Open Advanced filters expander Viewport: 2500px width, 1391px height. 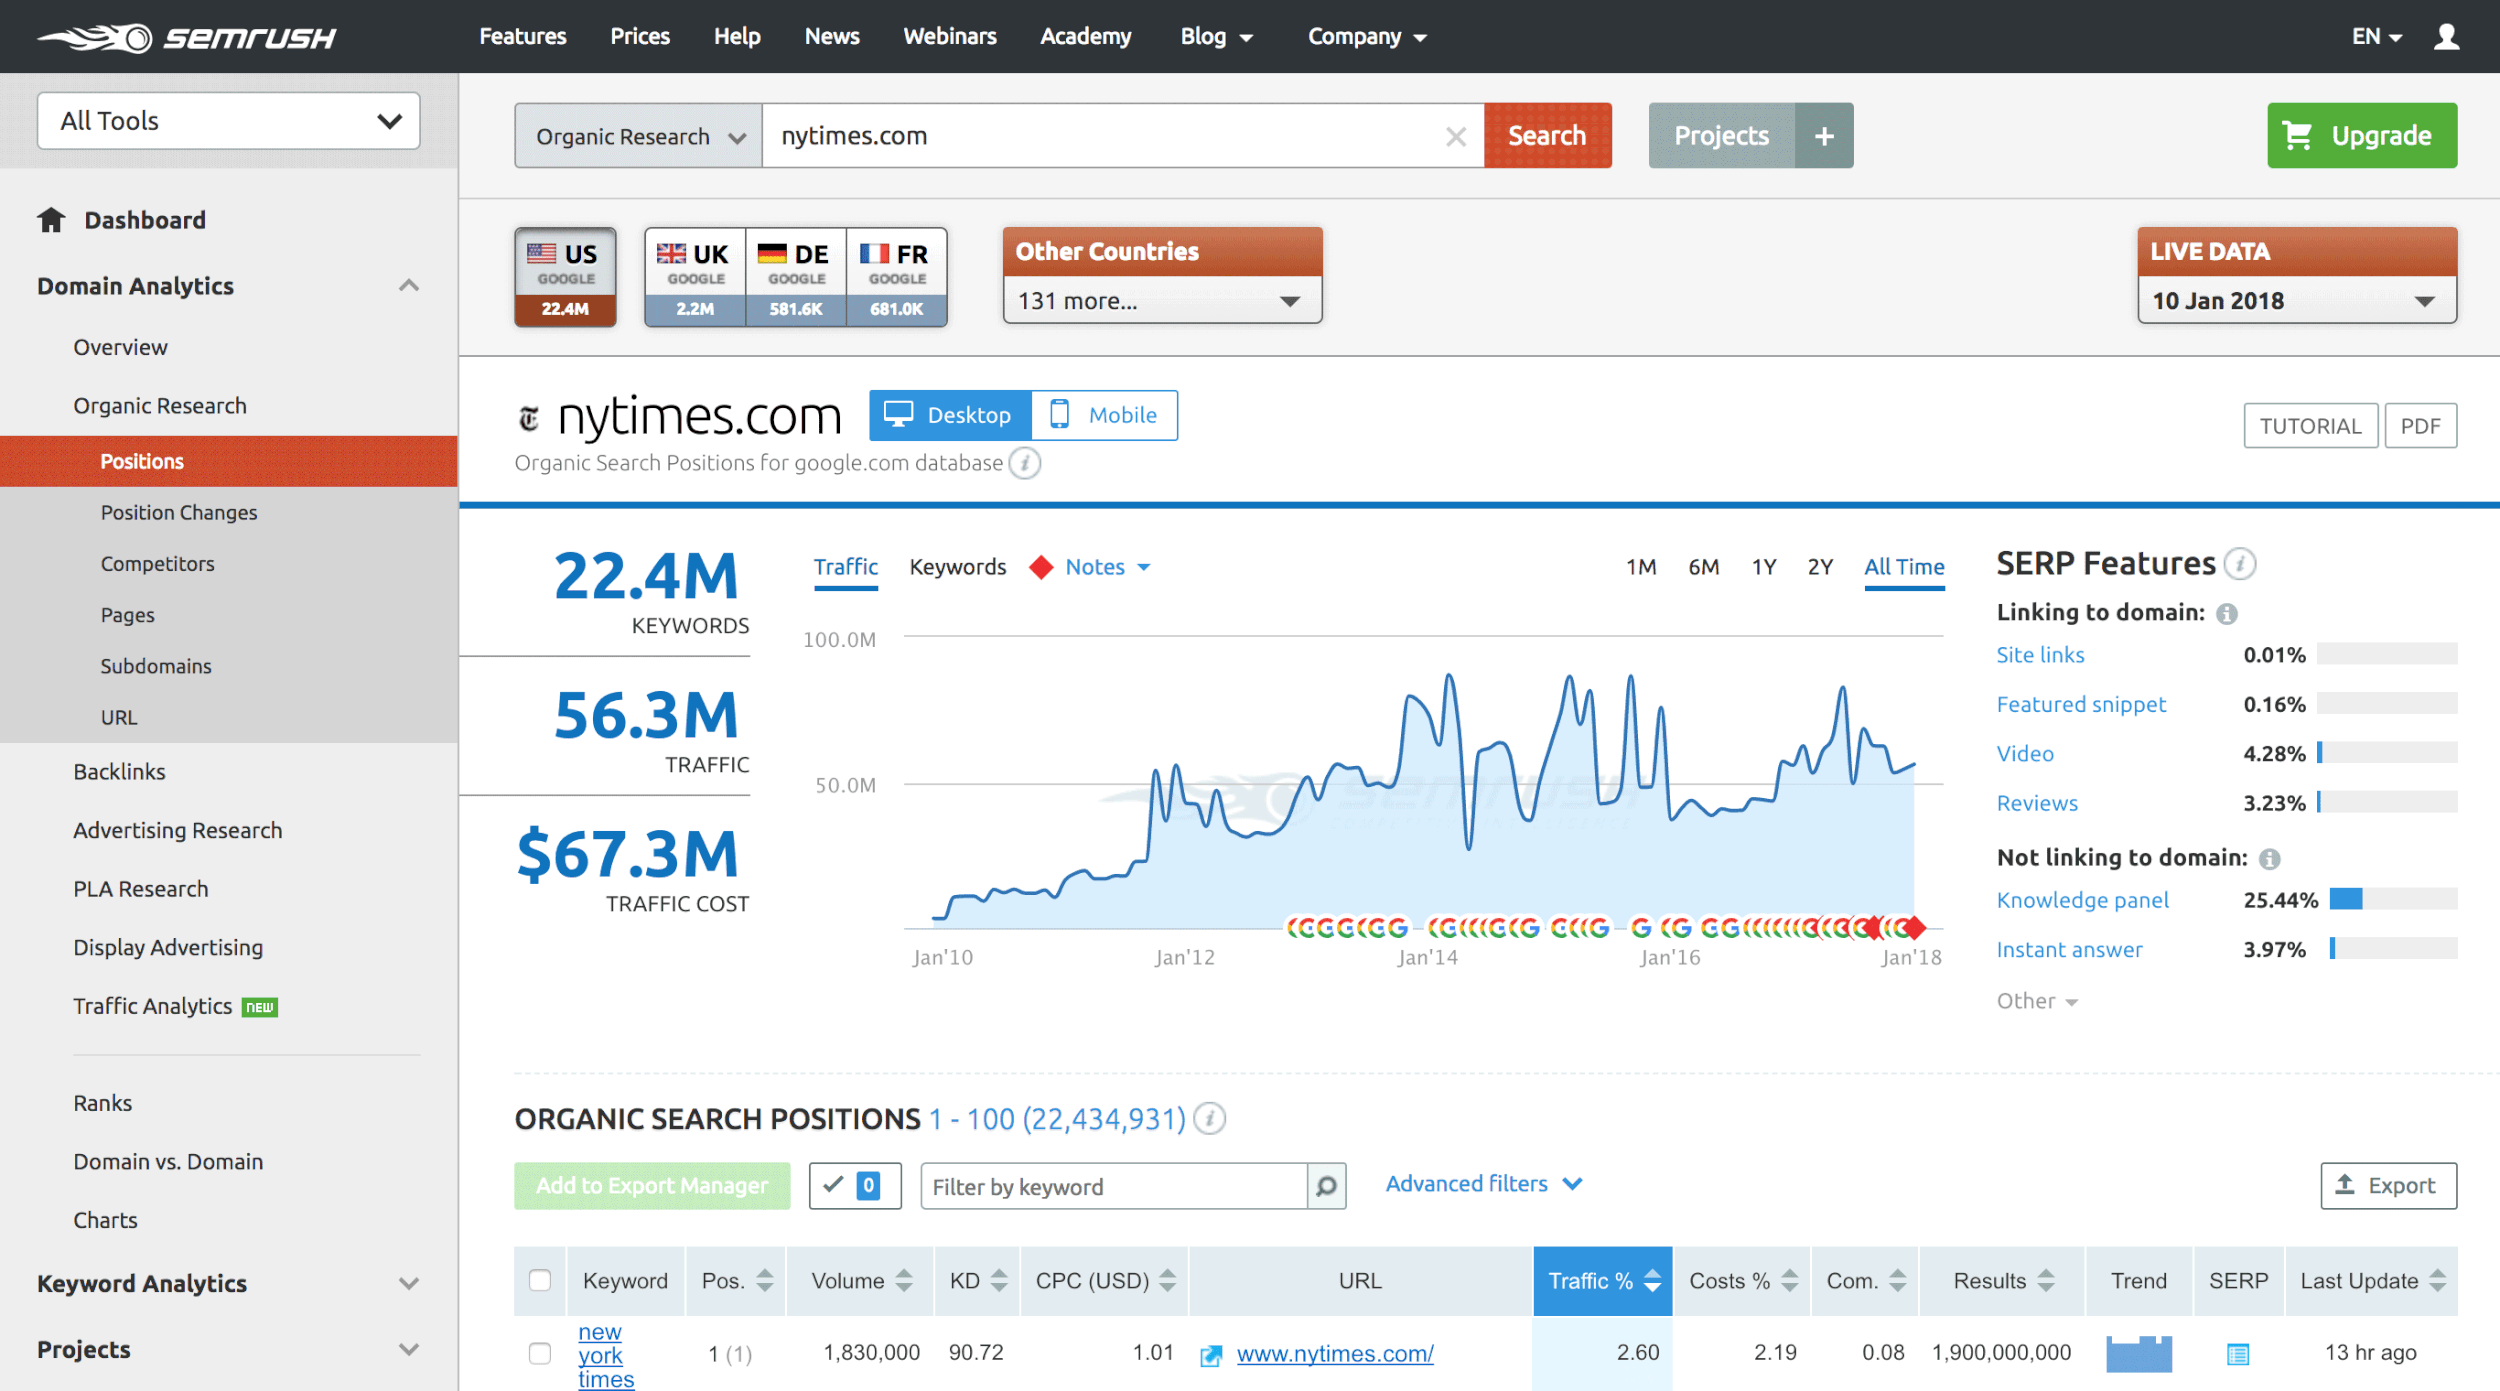[x=1484, y=1184]
